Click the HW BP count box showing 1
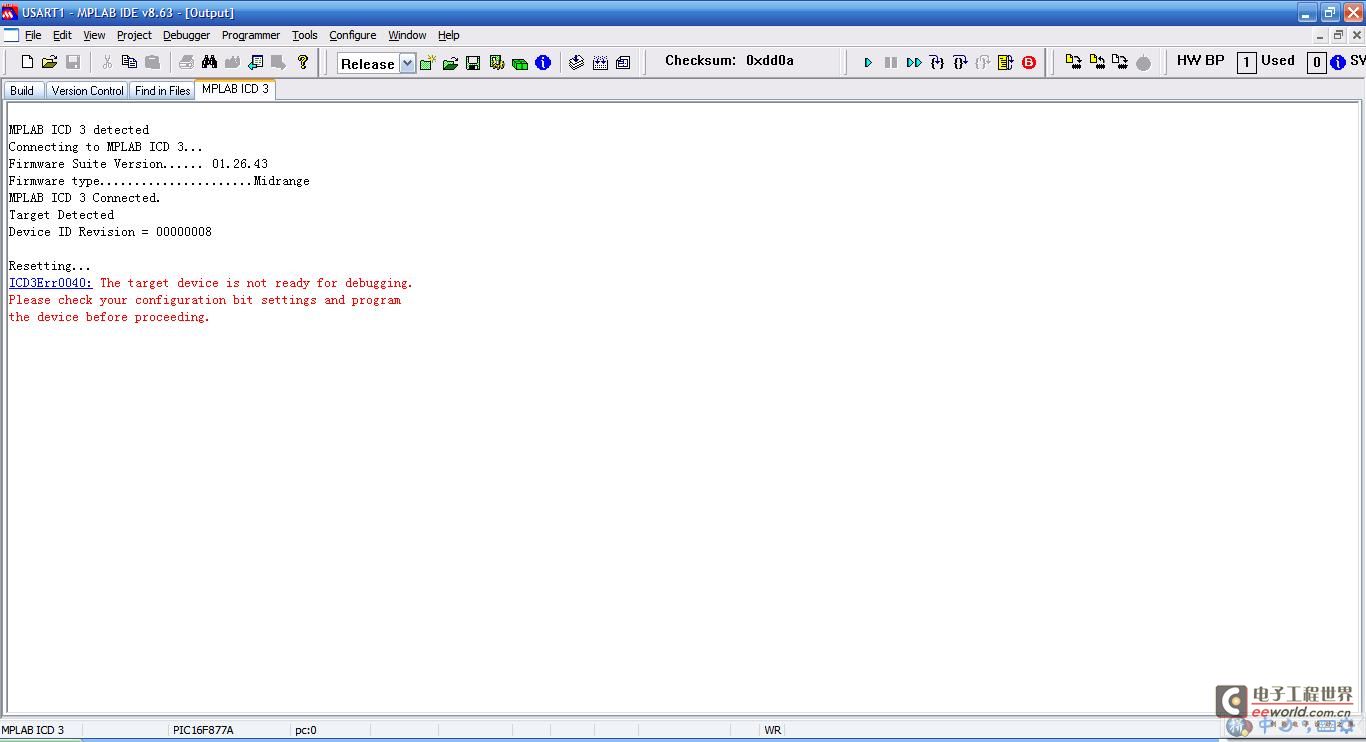Screen dimensions: 1366x742 1246,62
